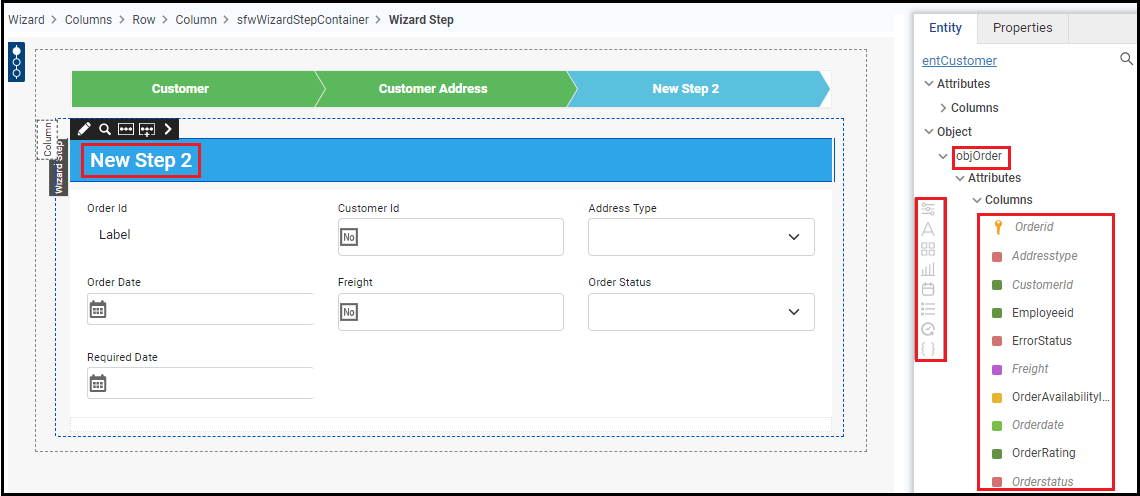Screen dimensions: 1140x496
Task: Select the chart icon in side strip
Action: [x=928, y=269]
